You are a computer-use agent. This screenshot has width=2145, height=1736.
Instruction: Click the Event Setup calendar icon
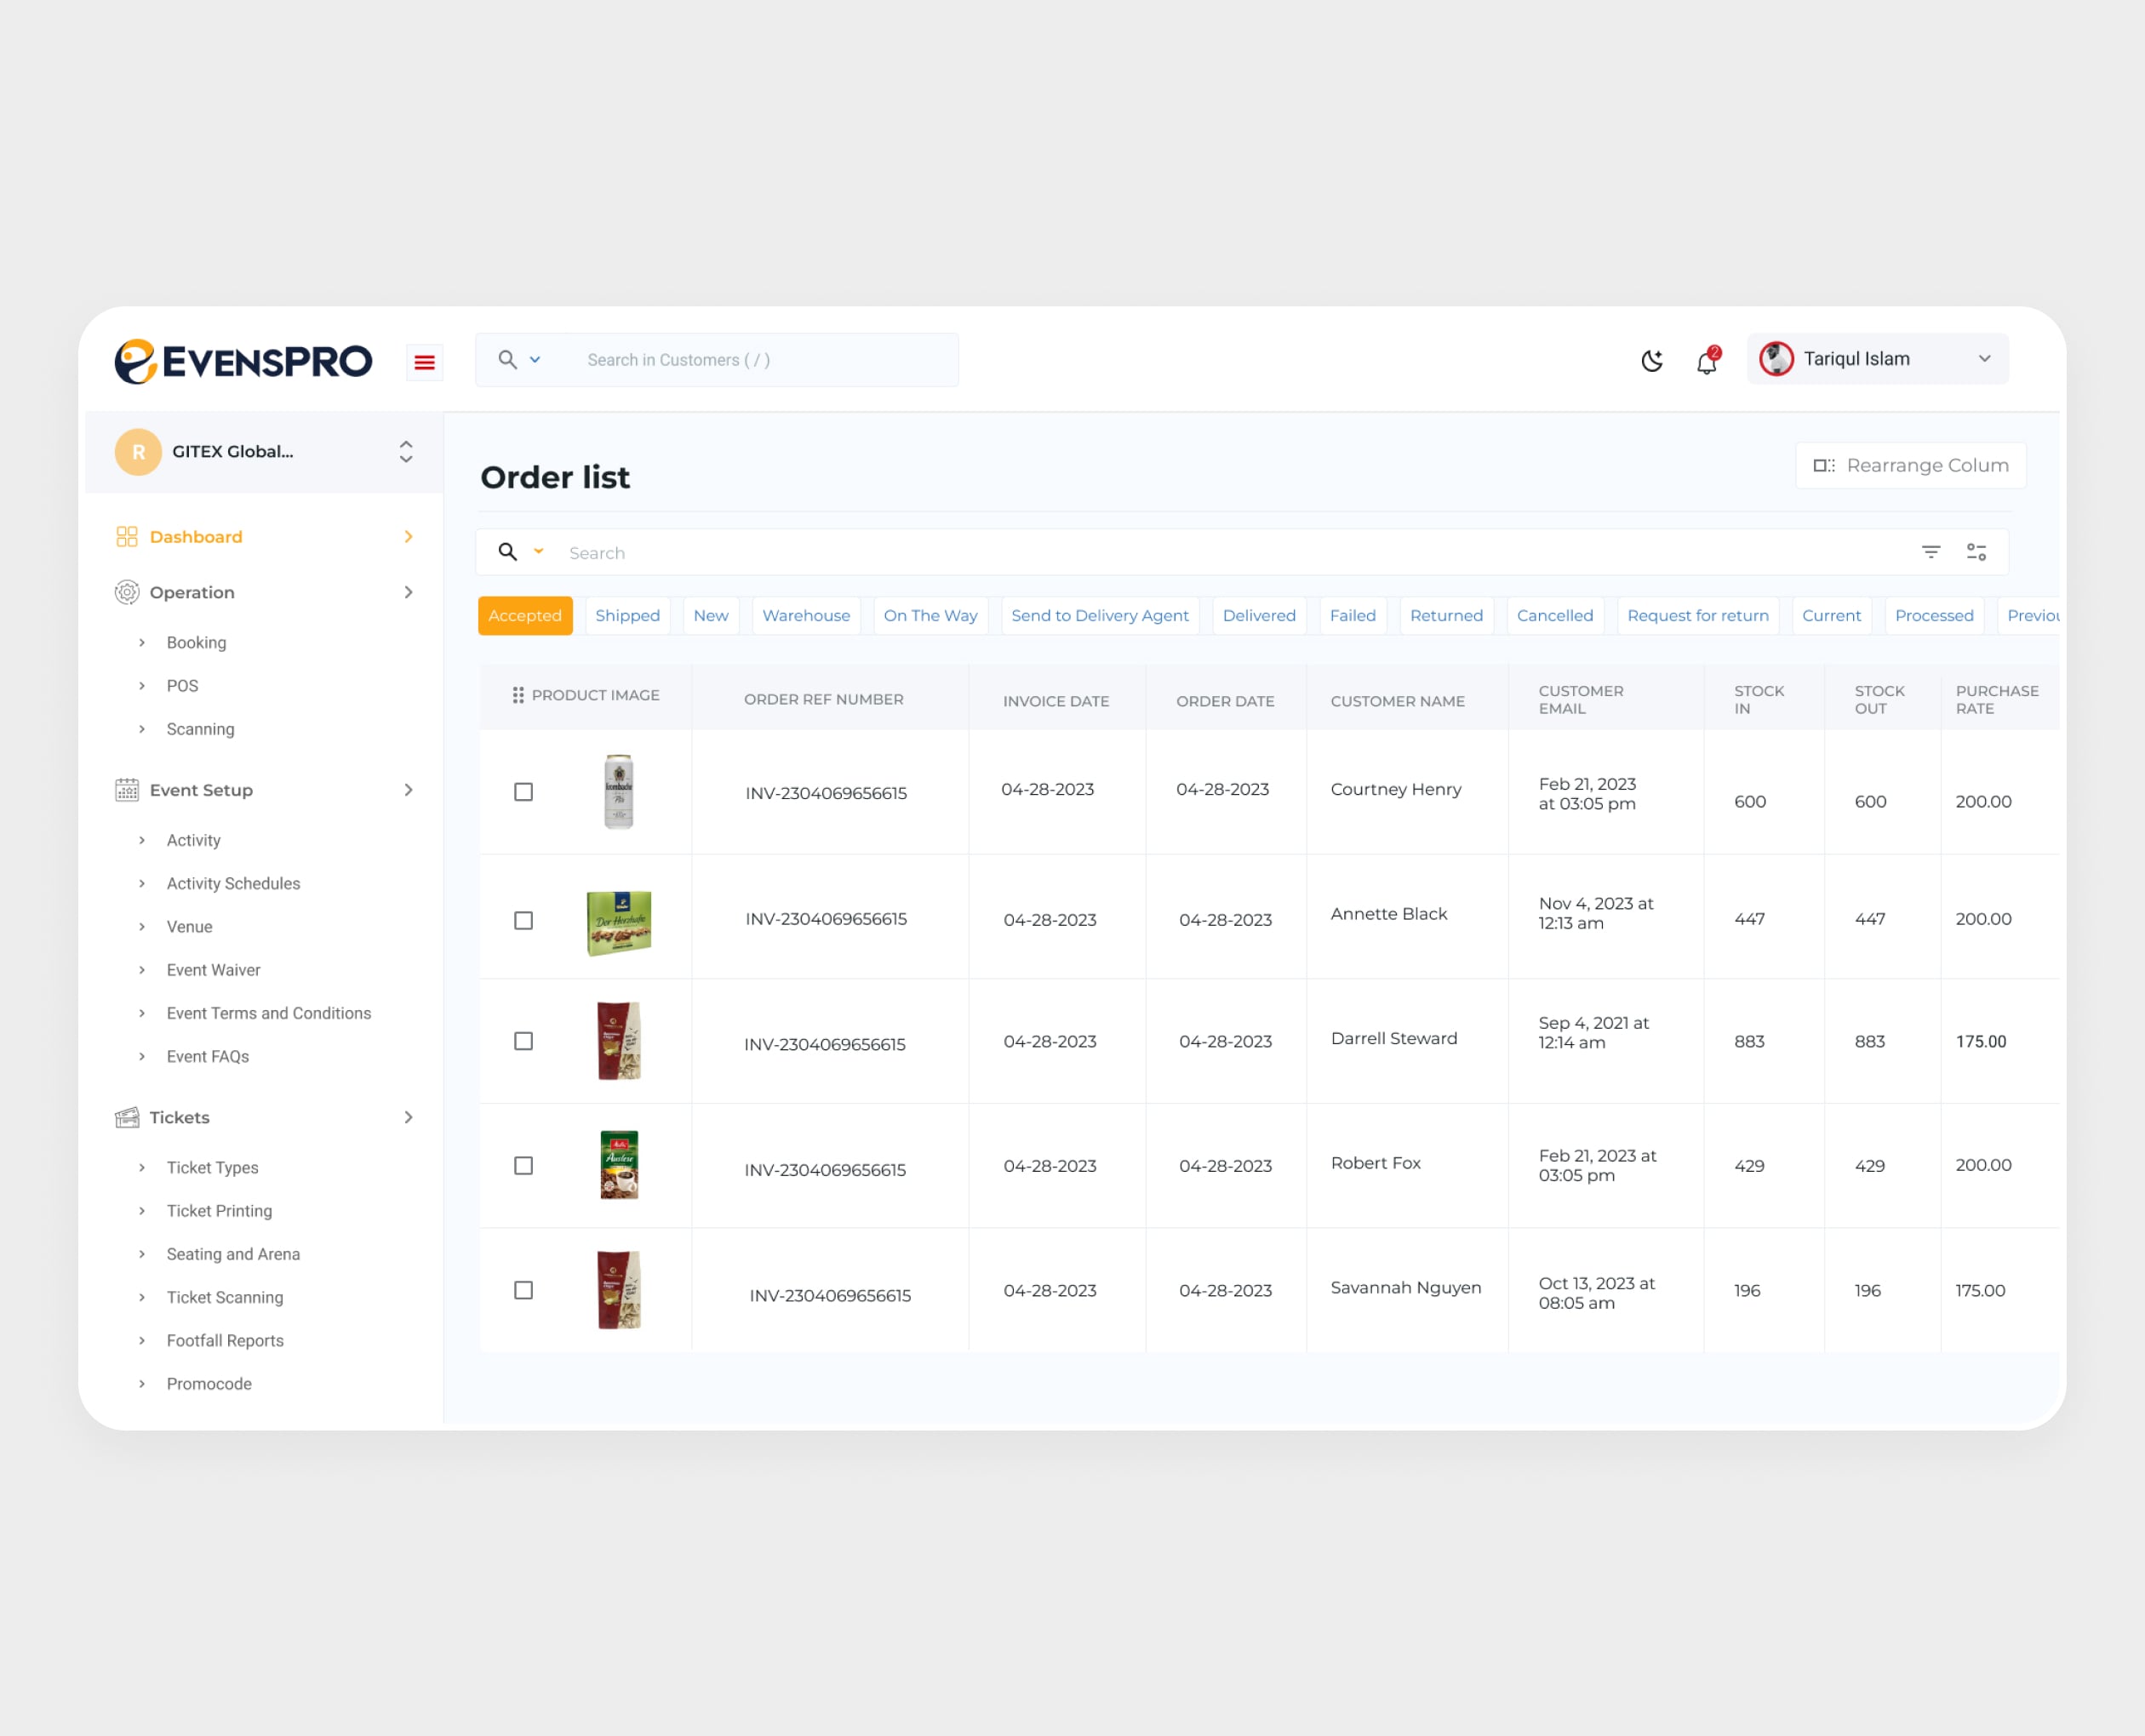[127, 790]
